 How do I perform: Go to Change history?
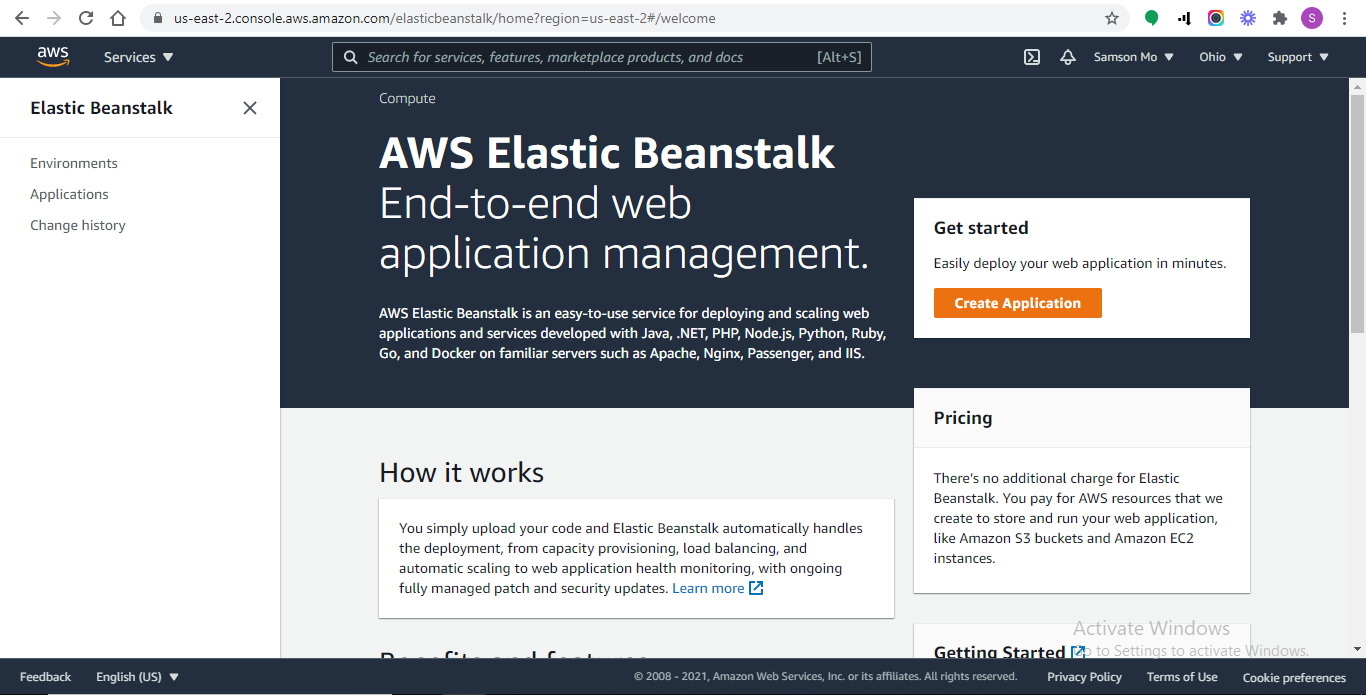point(77,225)
